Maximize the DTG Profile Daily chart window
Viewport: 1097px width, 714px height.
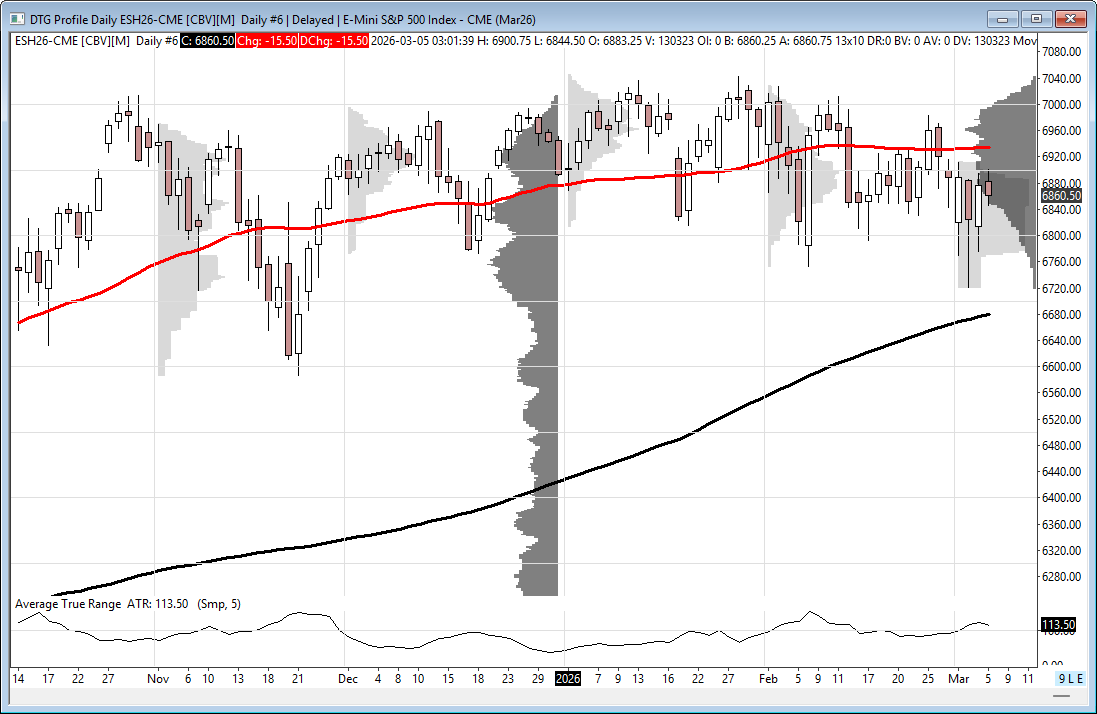(x=1036, y=18)
